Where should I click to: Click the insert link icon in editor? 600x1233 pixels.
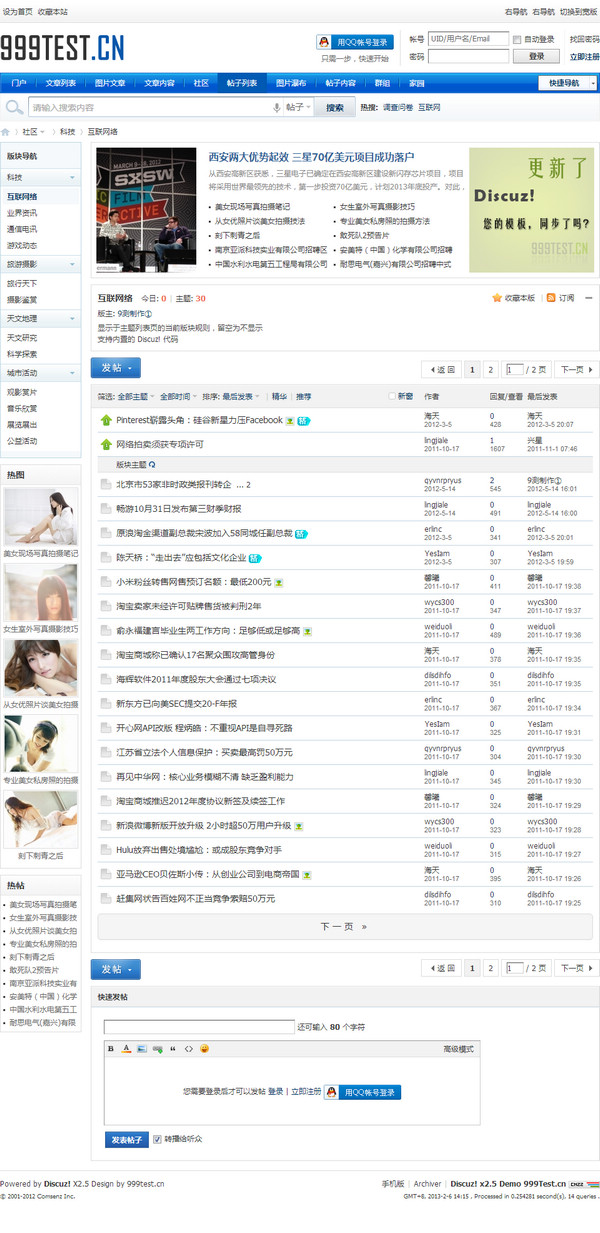click(157, 1048)
